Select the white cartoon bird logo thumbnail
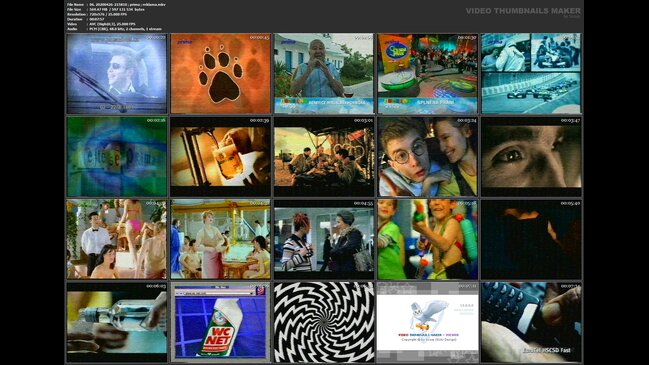Image resolution: width=649 pixels, height=365 pixels. 428,322
